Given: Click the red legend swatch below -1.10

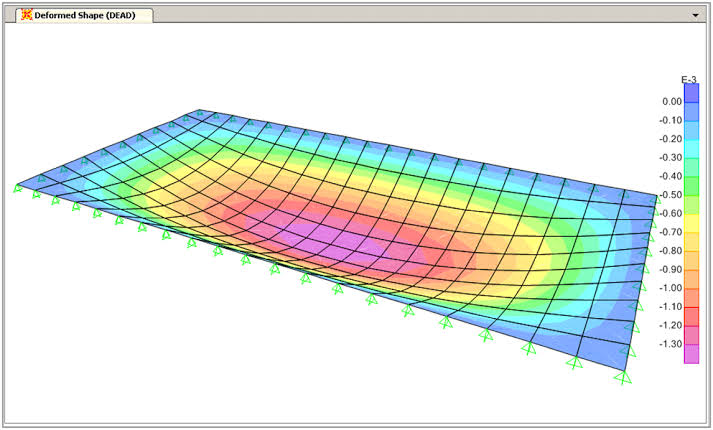Looking at the screenshot, I should 691,317.
